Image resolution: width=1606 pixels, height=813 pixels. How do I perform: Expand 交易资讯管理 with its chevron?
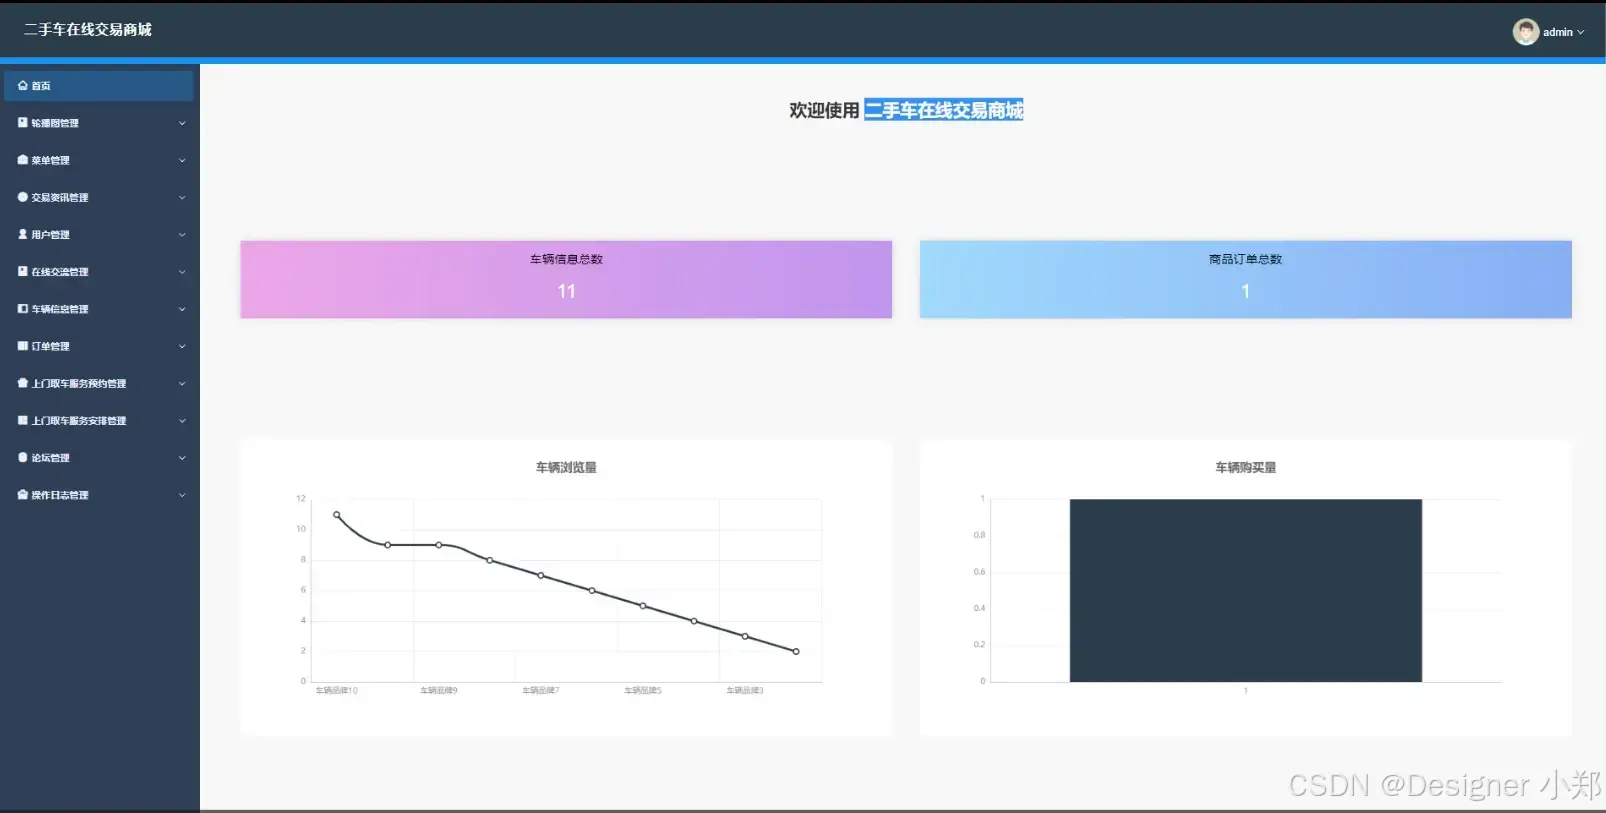pos(182,197)
